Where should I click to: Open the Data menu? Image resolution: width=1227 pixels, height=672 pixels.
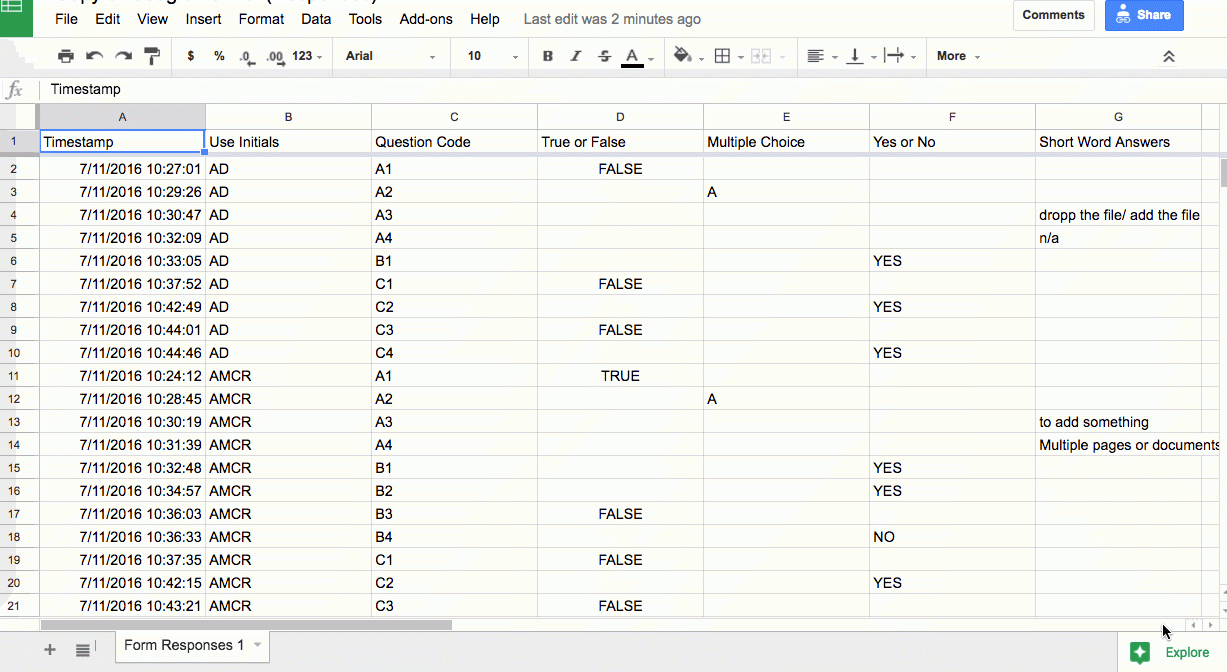point(316,19)
